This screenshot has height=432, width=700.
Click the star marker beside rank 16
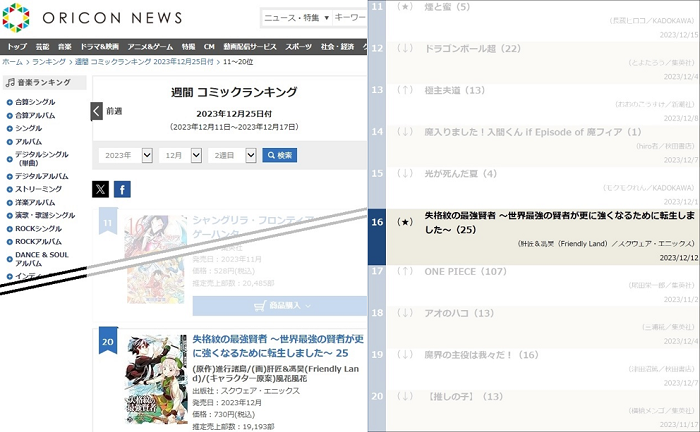click(405, 222)
